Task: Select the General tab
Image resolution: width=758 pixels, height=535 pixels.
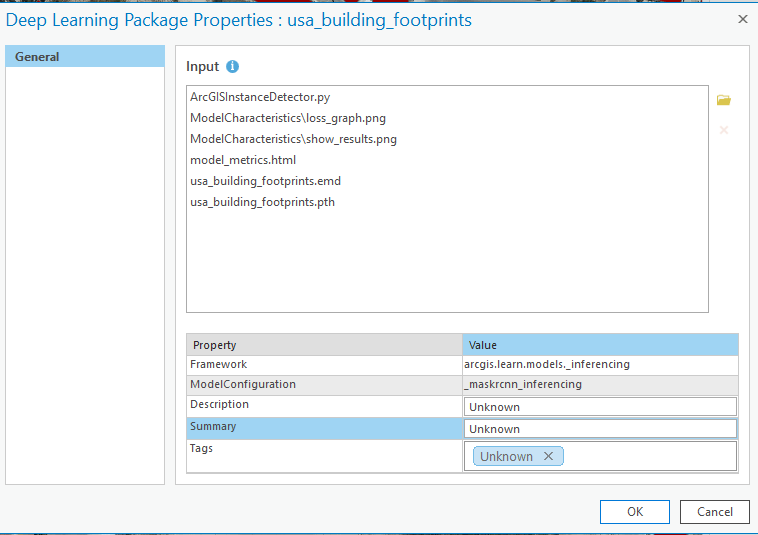Action: tap(85, 57)
